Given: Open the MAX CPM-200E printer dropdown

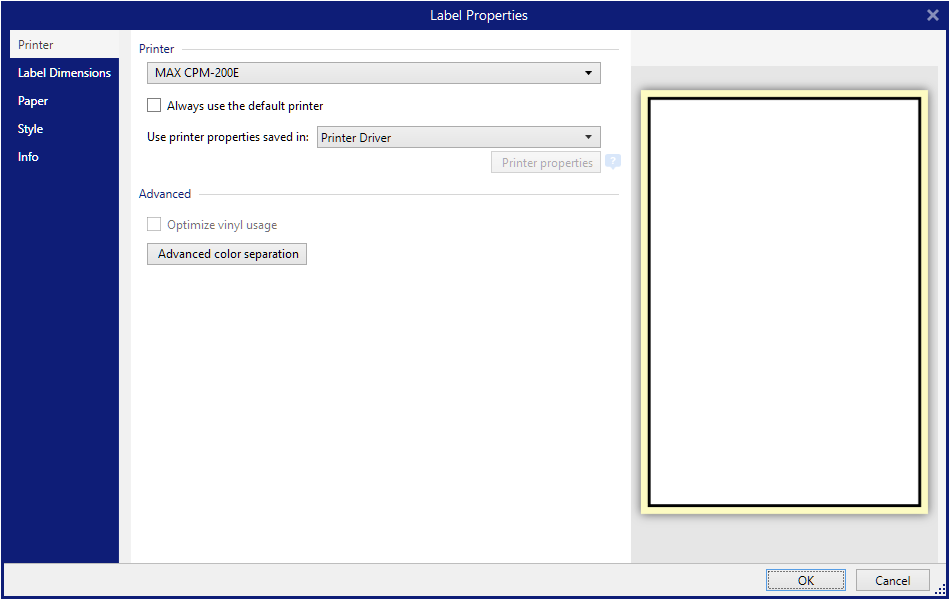Looking at the screenshot, I should pyautogui.click(x=373, y=73).
